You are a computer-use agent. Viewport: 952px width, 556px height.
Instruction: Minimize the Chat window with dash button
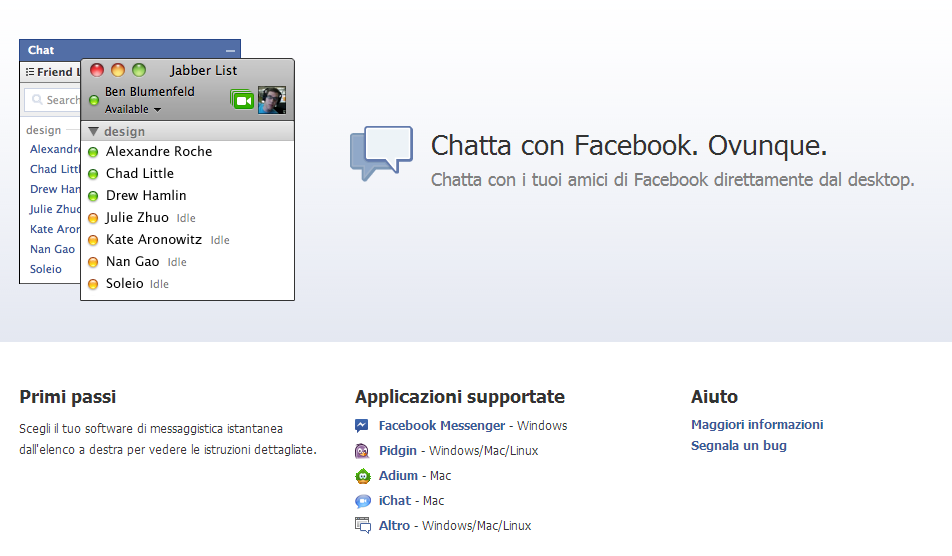point(230,51)
